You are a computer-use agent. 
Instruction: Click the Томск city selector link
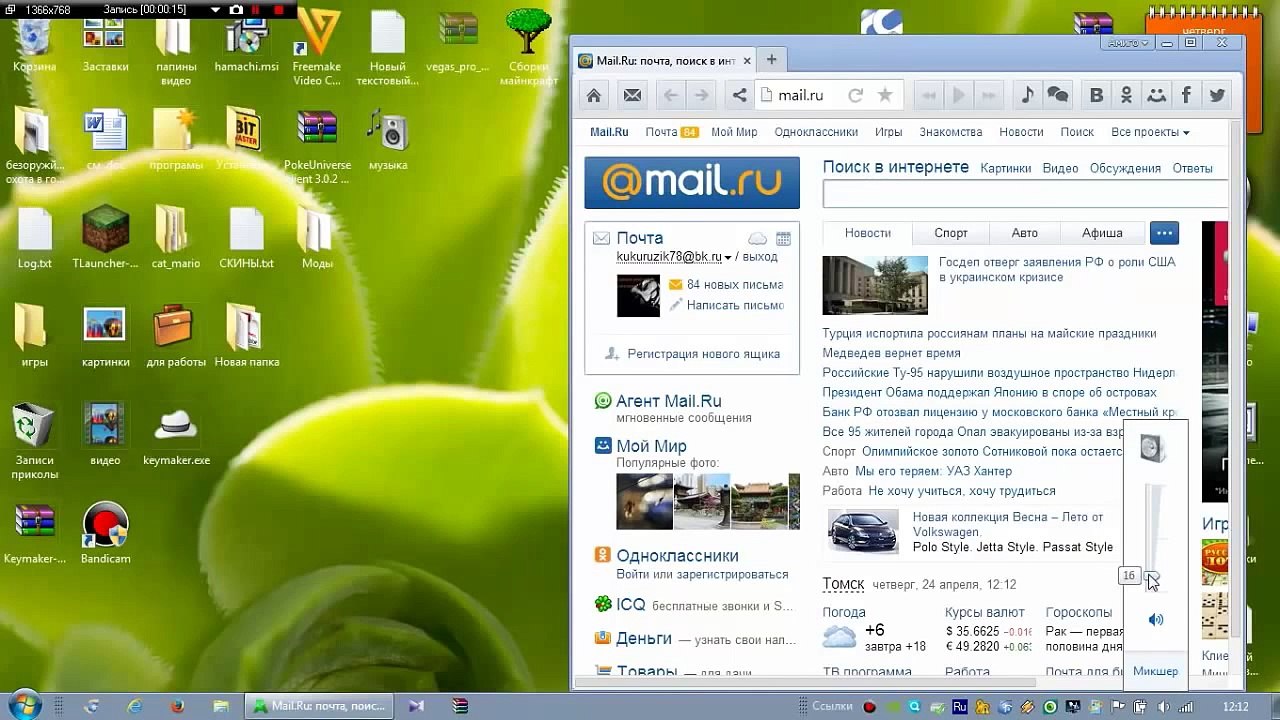[843, 584]
